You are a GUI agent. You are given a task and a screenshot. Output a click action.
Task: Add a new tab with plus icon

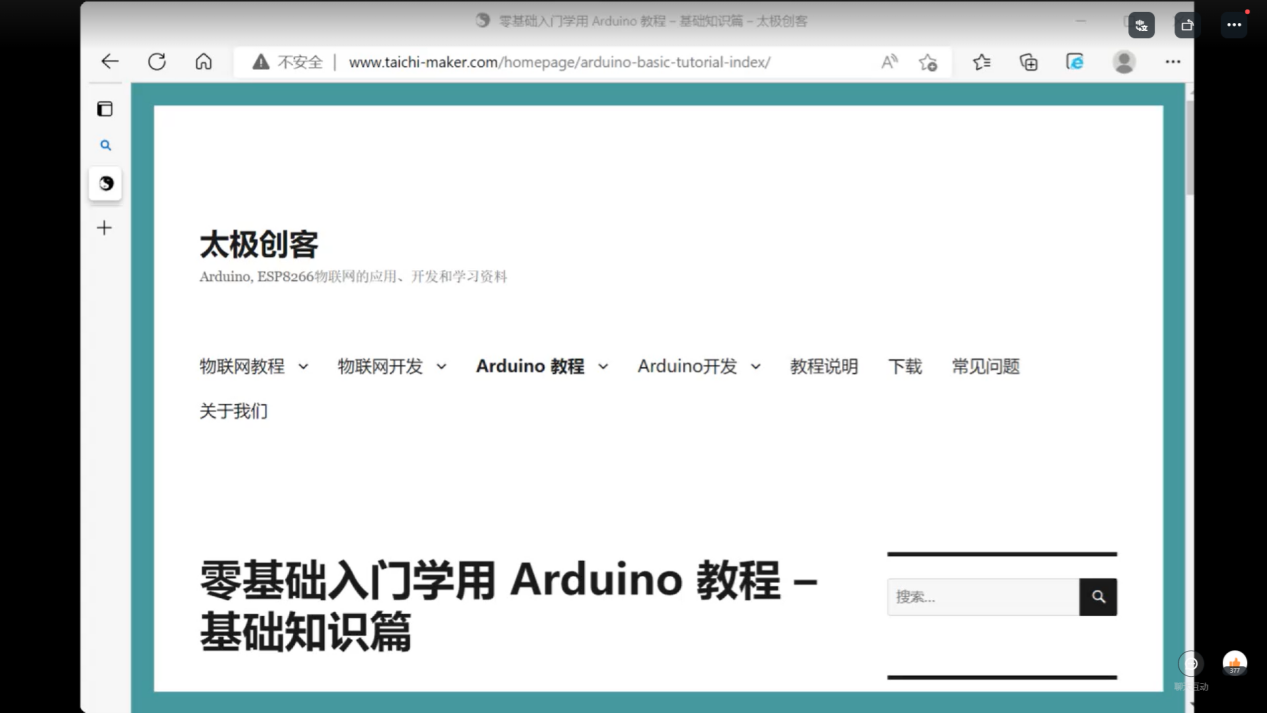pyautogui.click(x=105, y=228)
